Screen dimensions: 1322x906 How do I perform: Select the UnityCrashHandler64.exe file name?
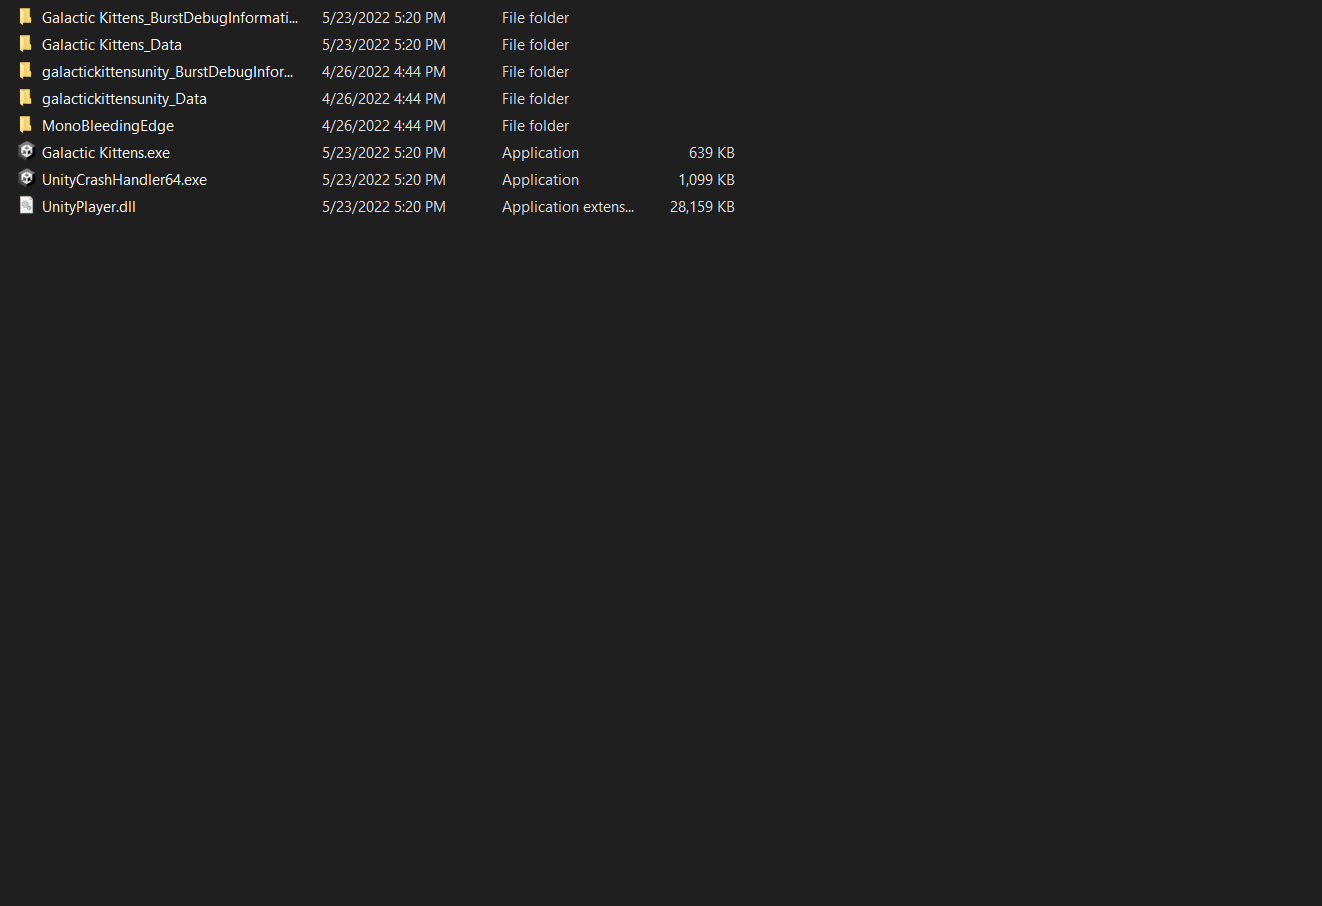coord(124,180)
